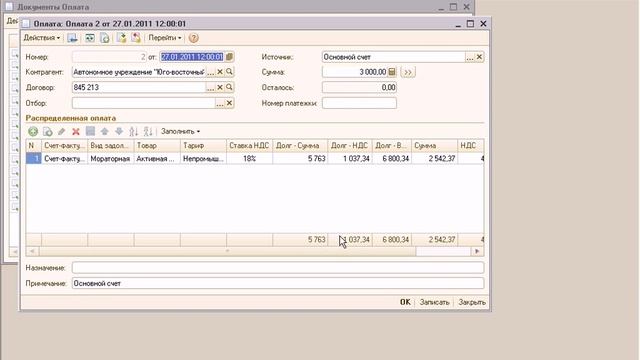Click the highlighted date field 27.01.2011

[192, 57]
